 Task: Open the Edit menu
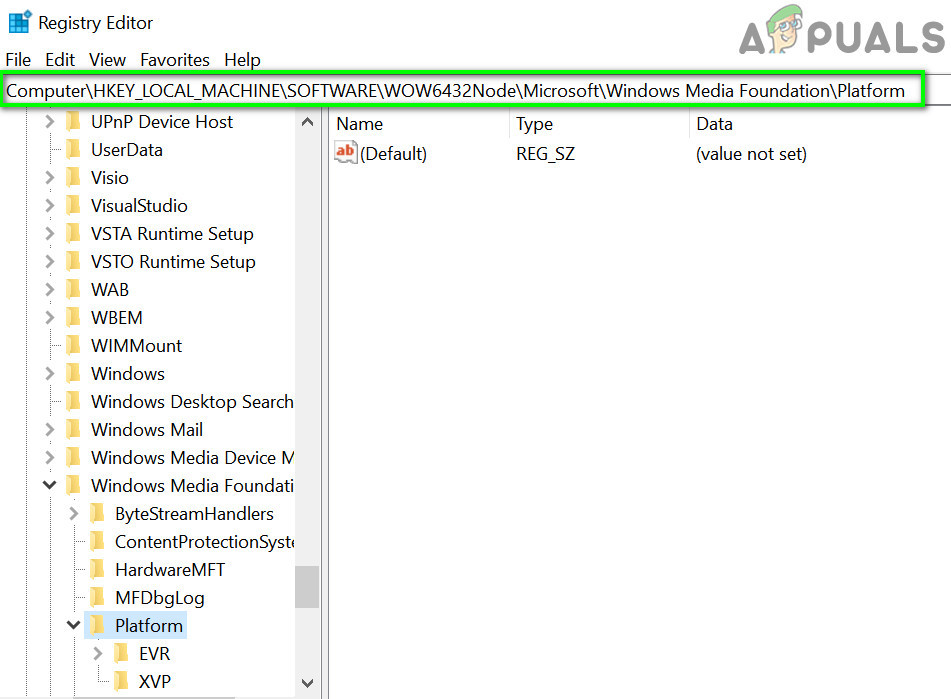point(59,59)
